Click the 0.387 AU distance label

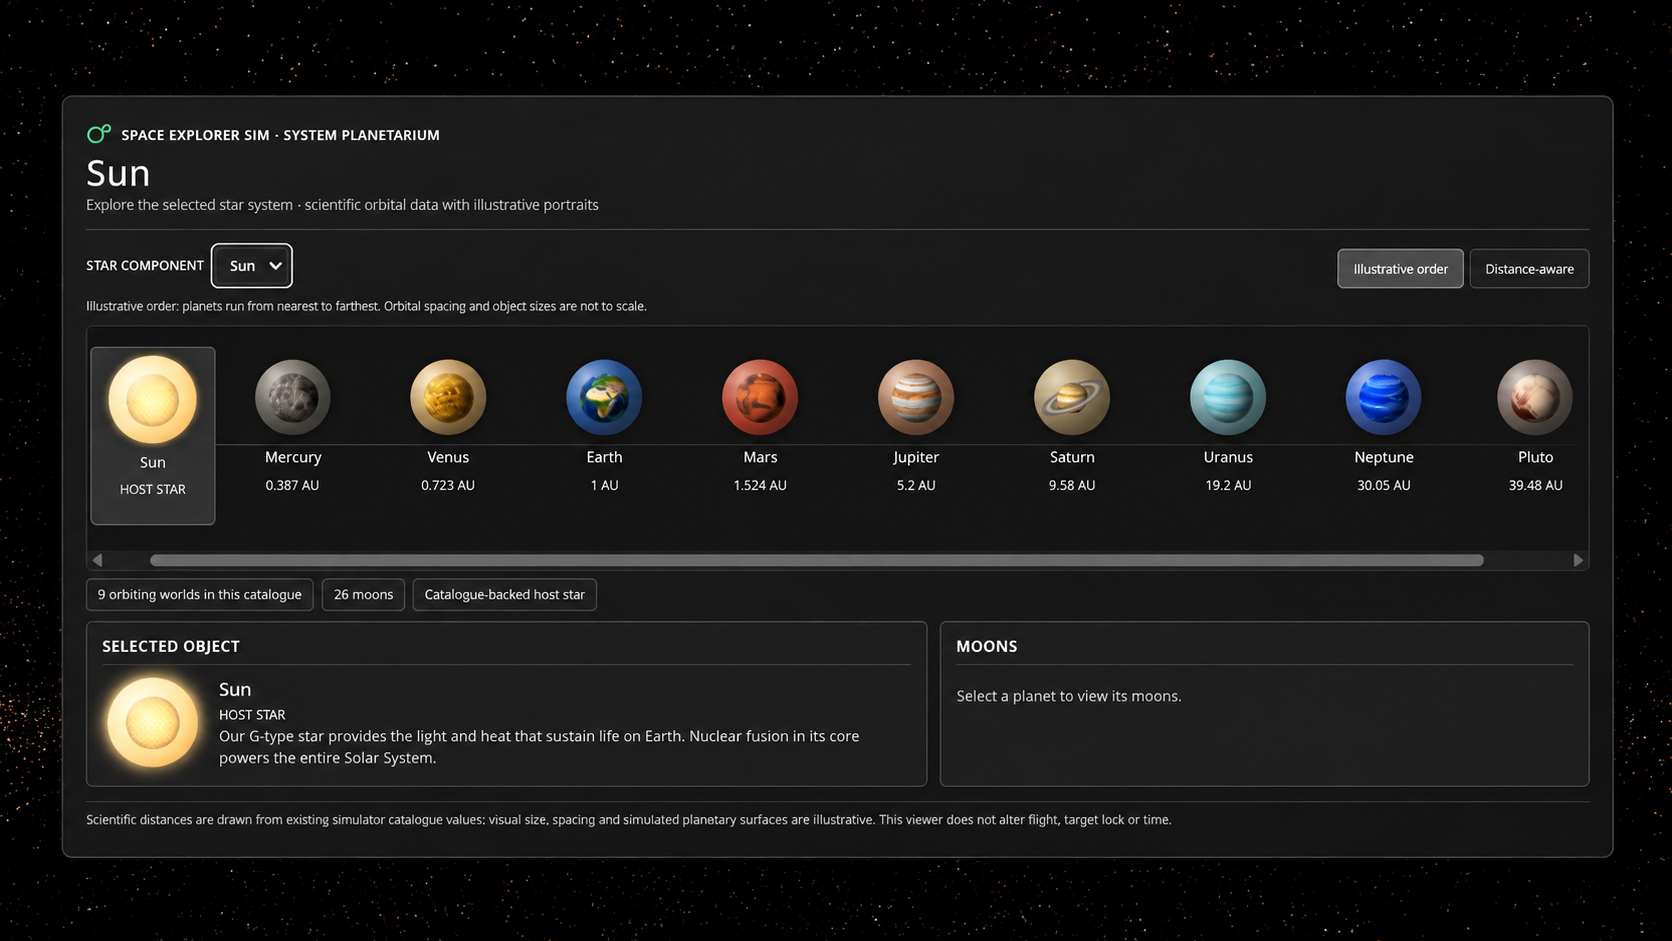pyautogui.click(x=292, y=485)
